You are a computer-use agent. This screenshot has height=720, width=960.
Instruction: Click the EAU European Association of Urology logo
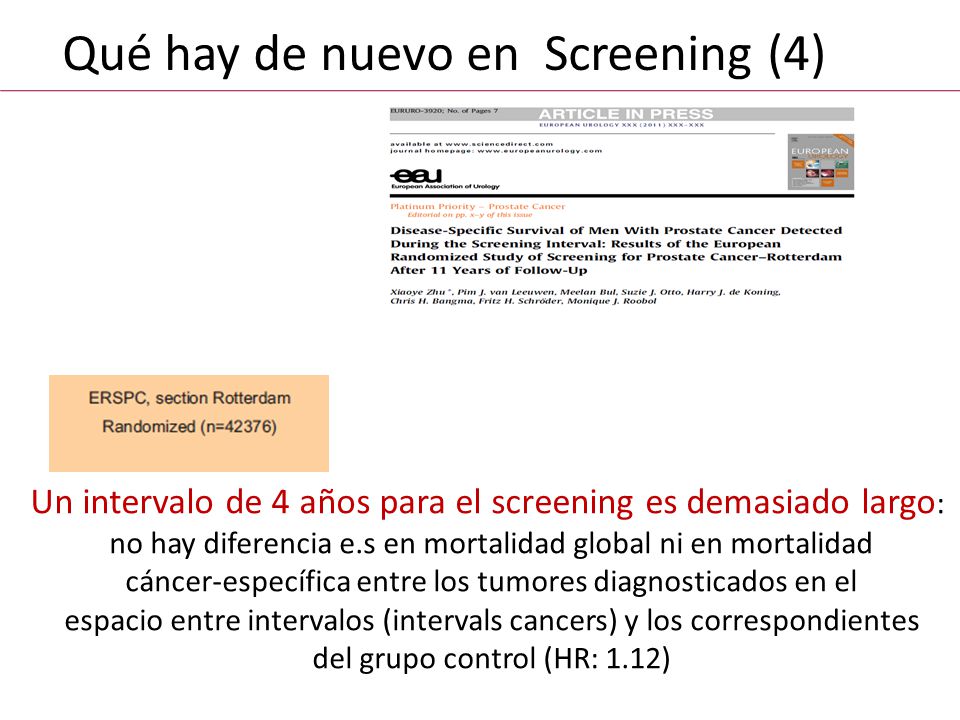tap(445, 179)
